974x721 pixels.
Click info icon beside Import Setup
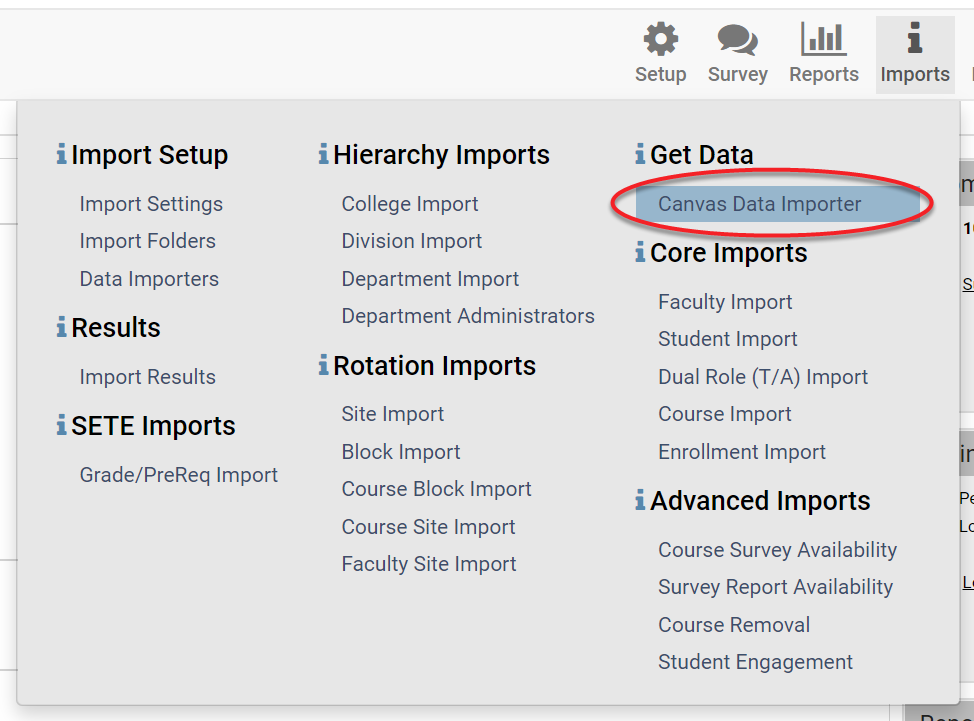click(62, 155)
